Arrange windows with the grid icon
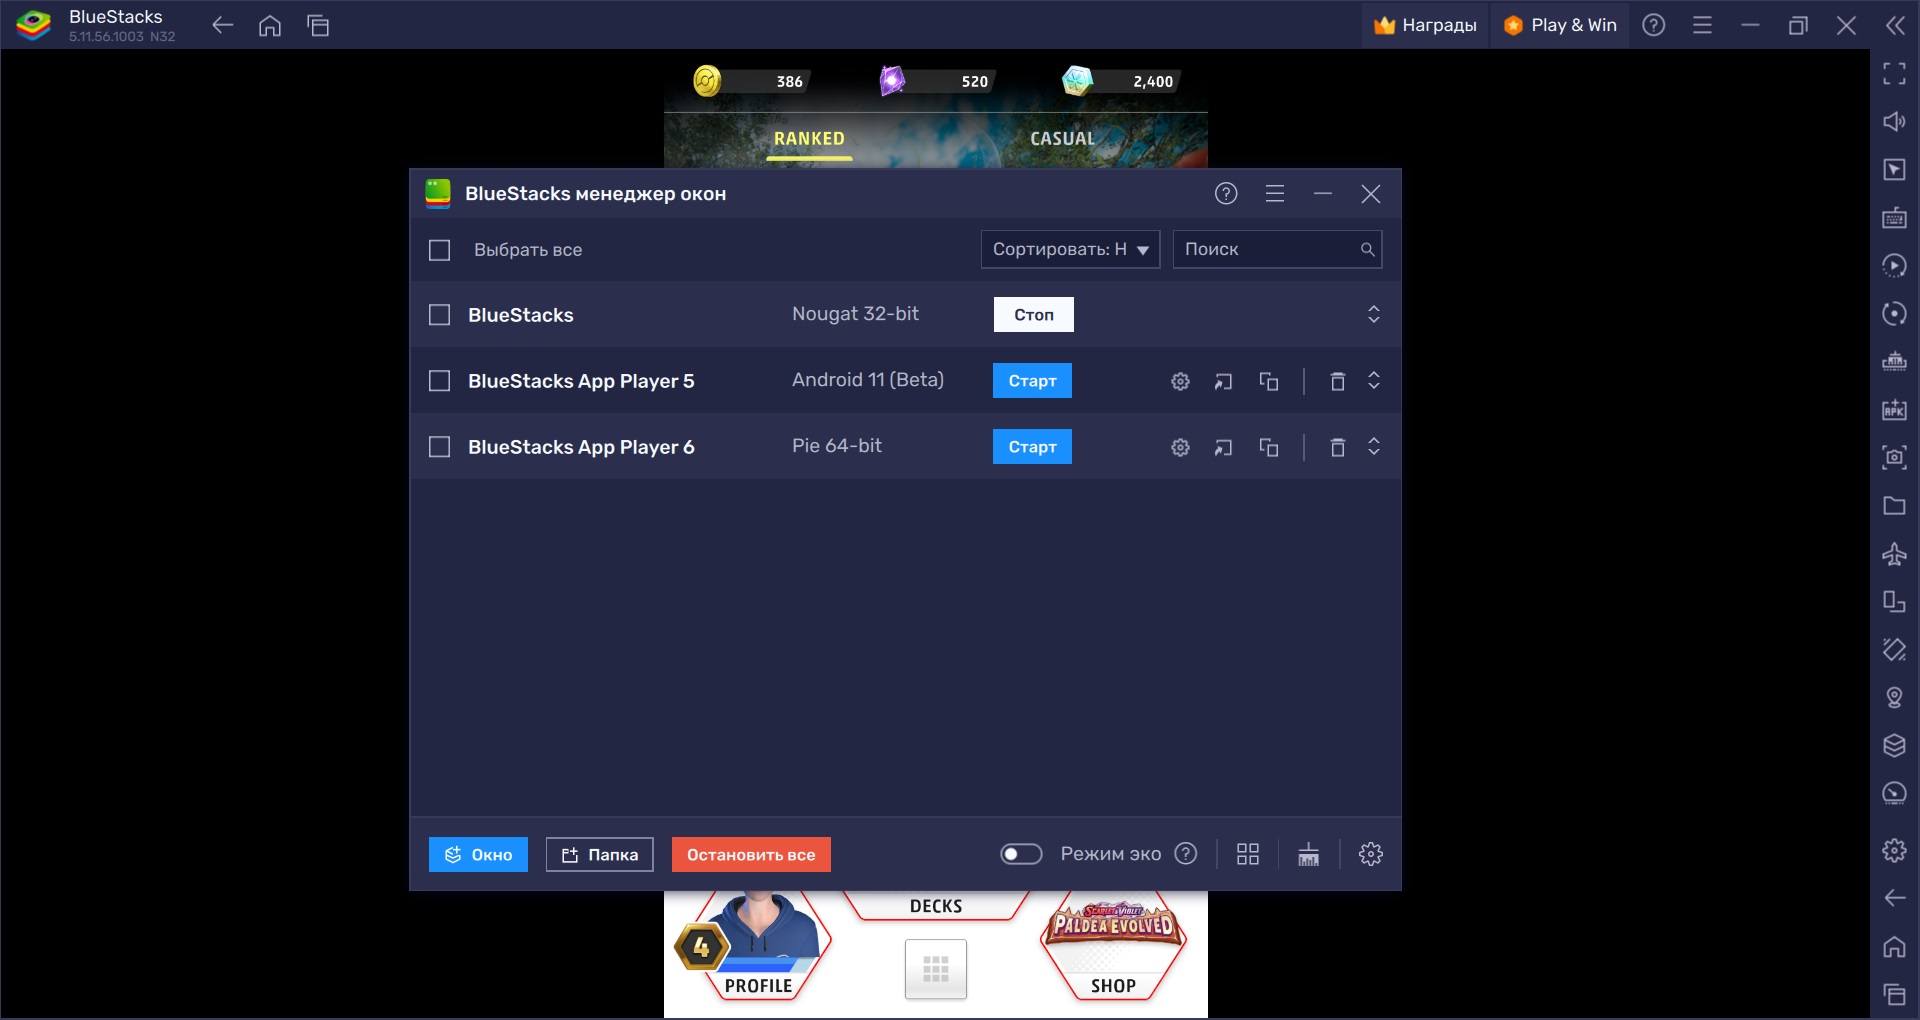The image size is (1920, 1020). 1247,854
